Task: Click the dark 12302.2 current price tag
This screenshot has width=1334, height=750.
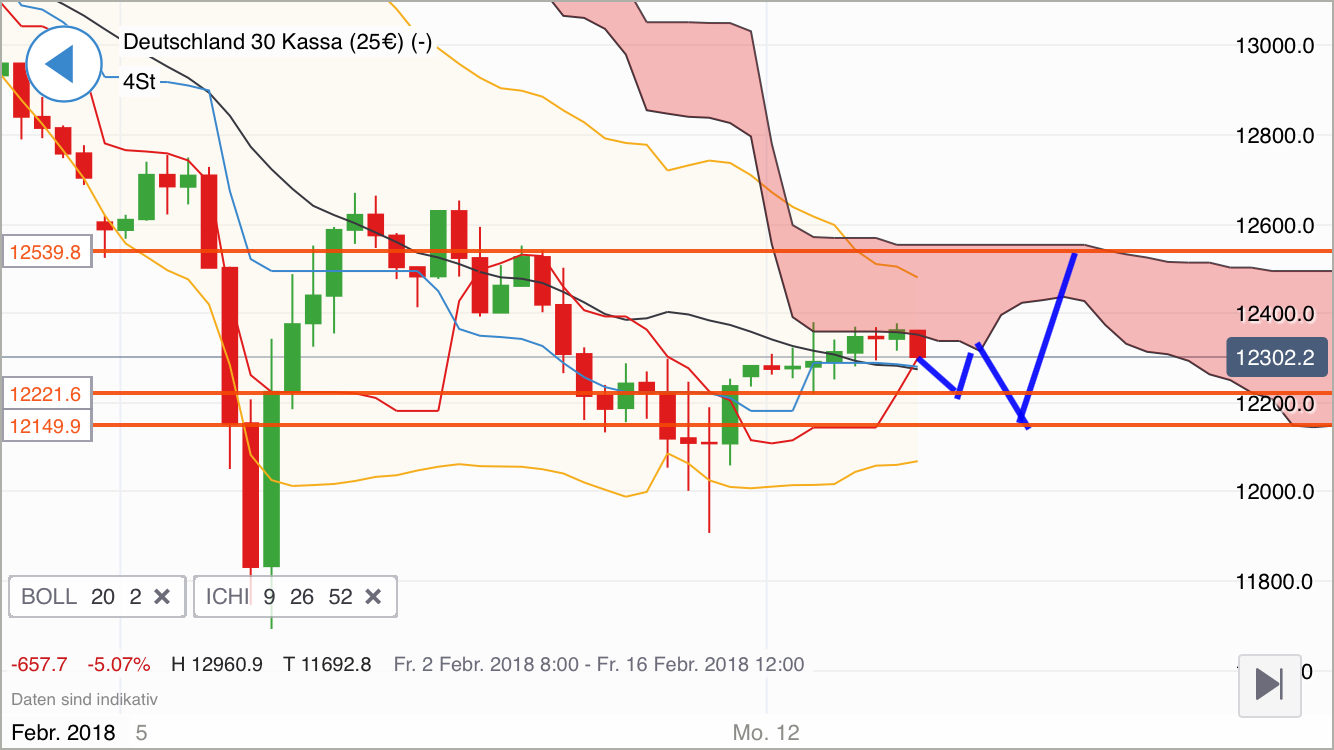Action: 1276,357
